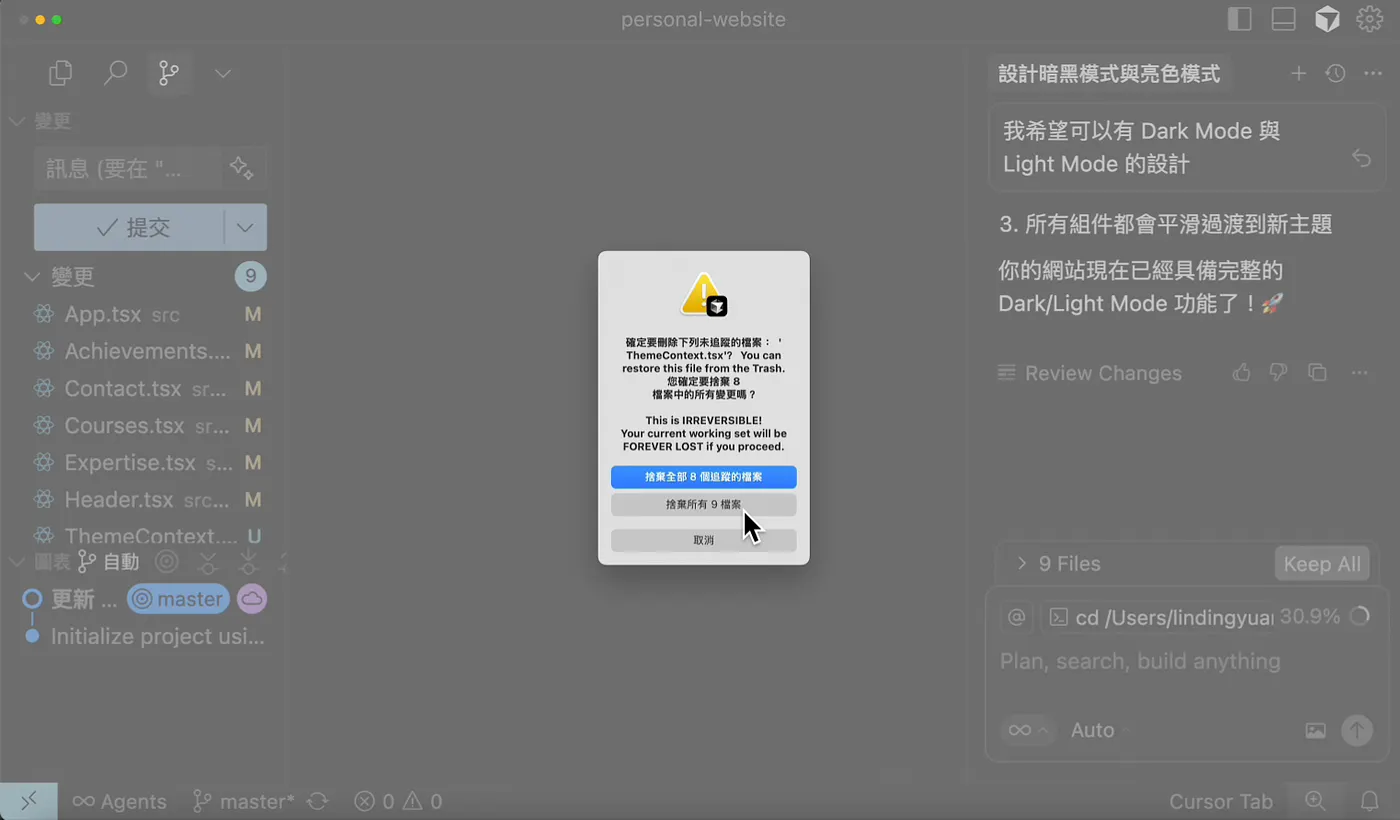Click the 自動 branch selector in graph

109,562
